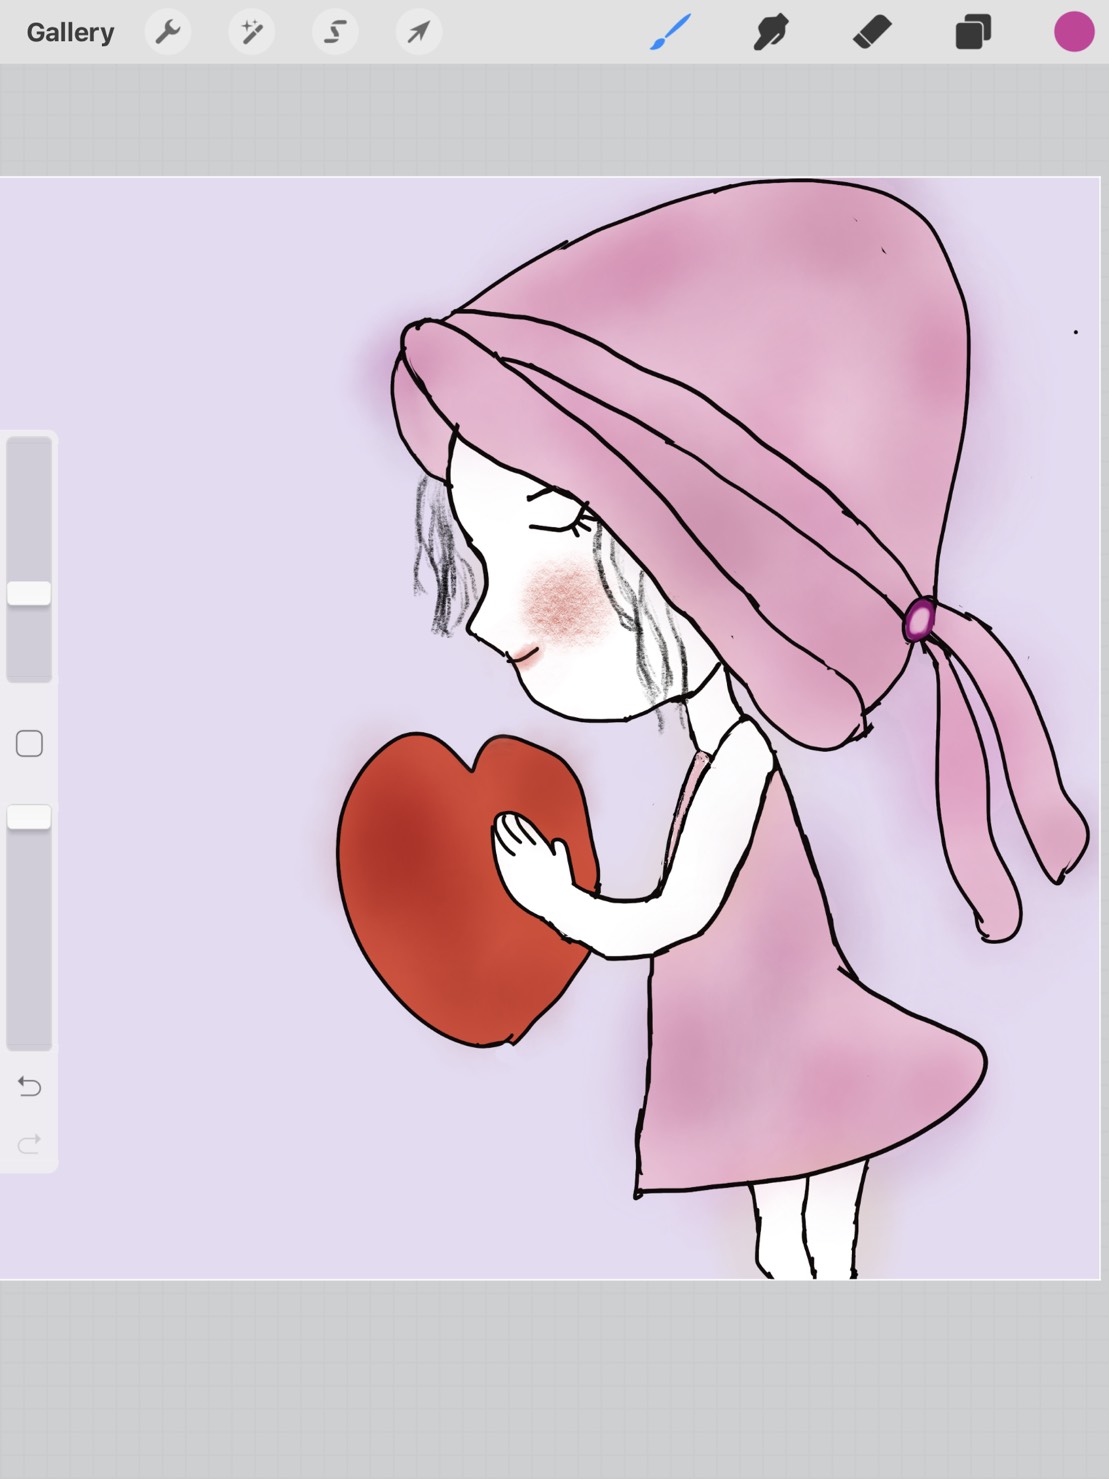
Task: Select the Brush tool
Action: 670,32
